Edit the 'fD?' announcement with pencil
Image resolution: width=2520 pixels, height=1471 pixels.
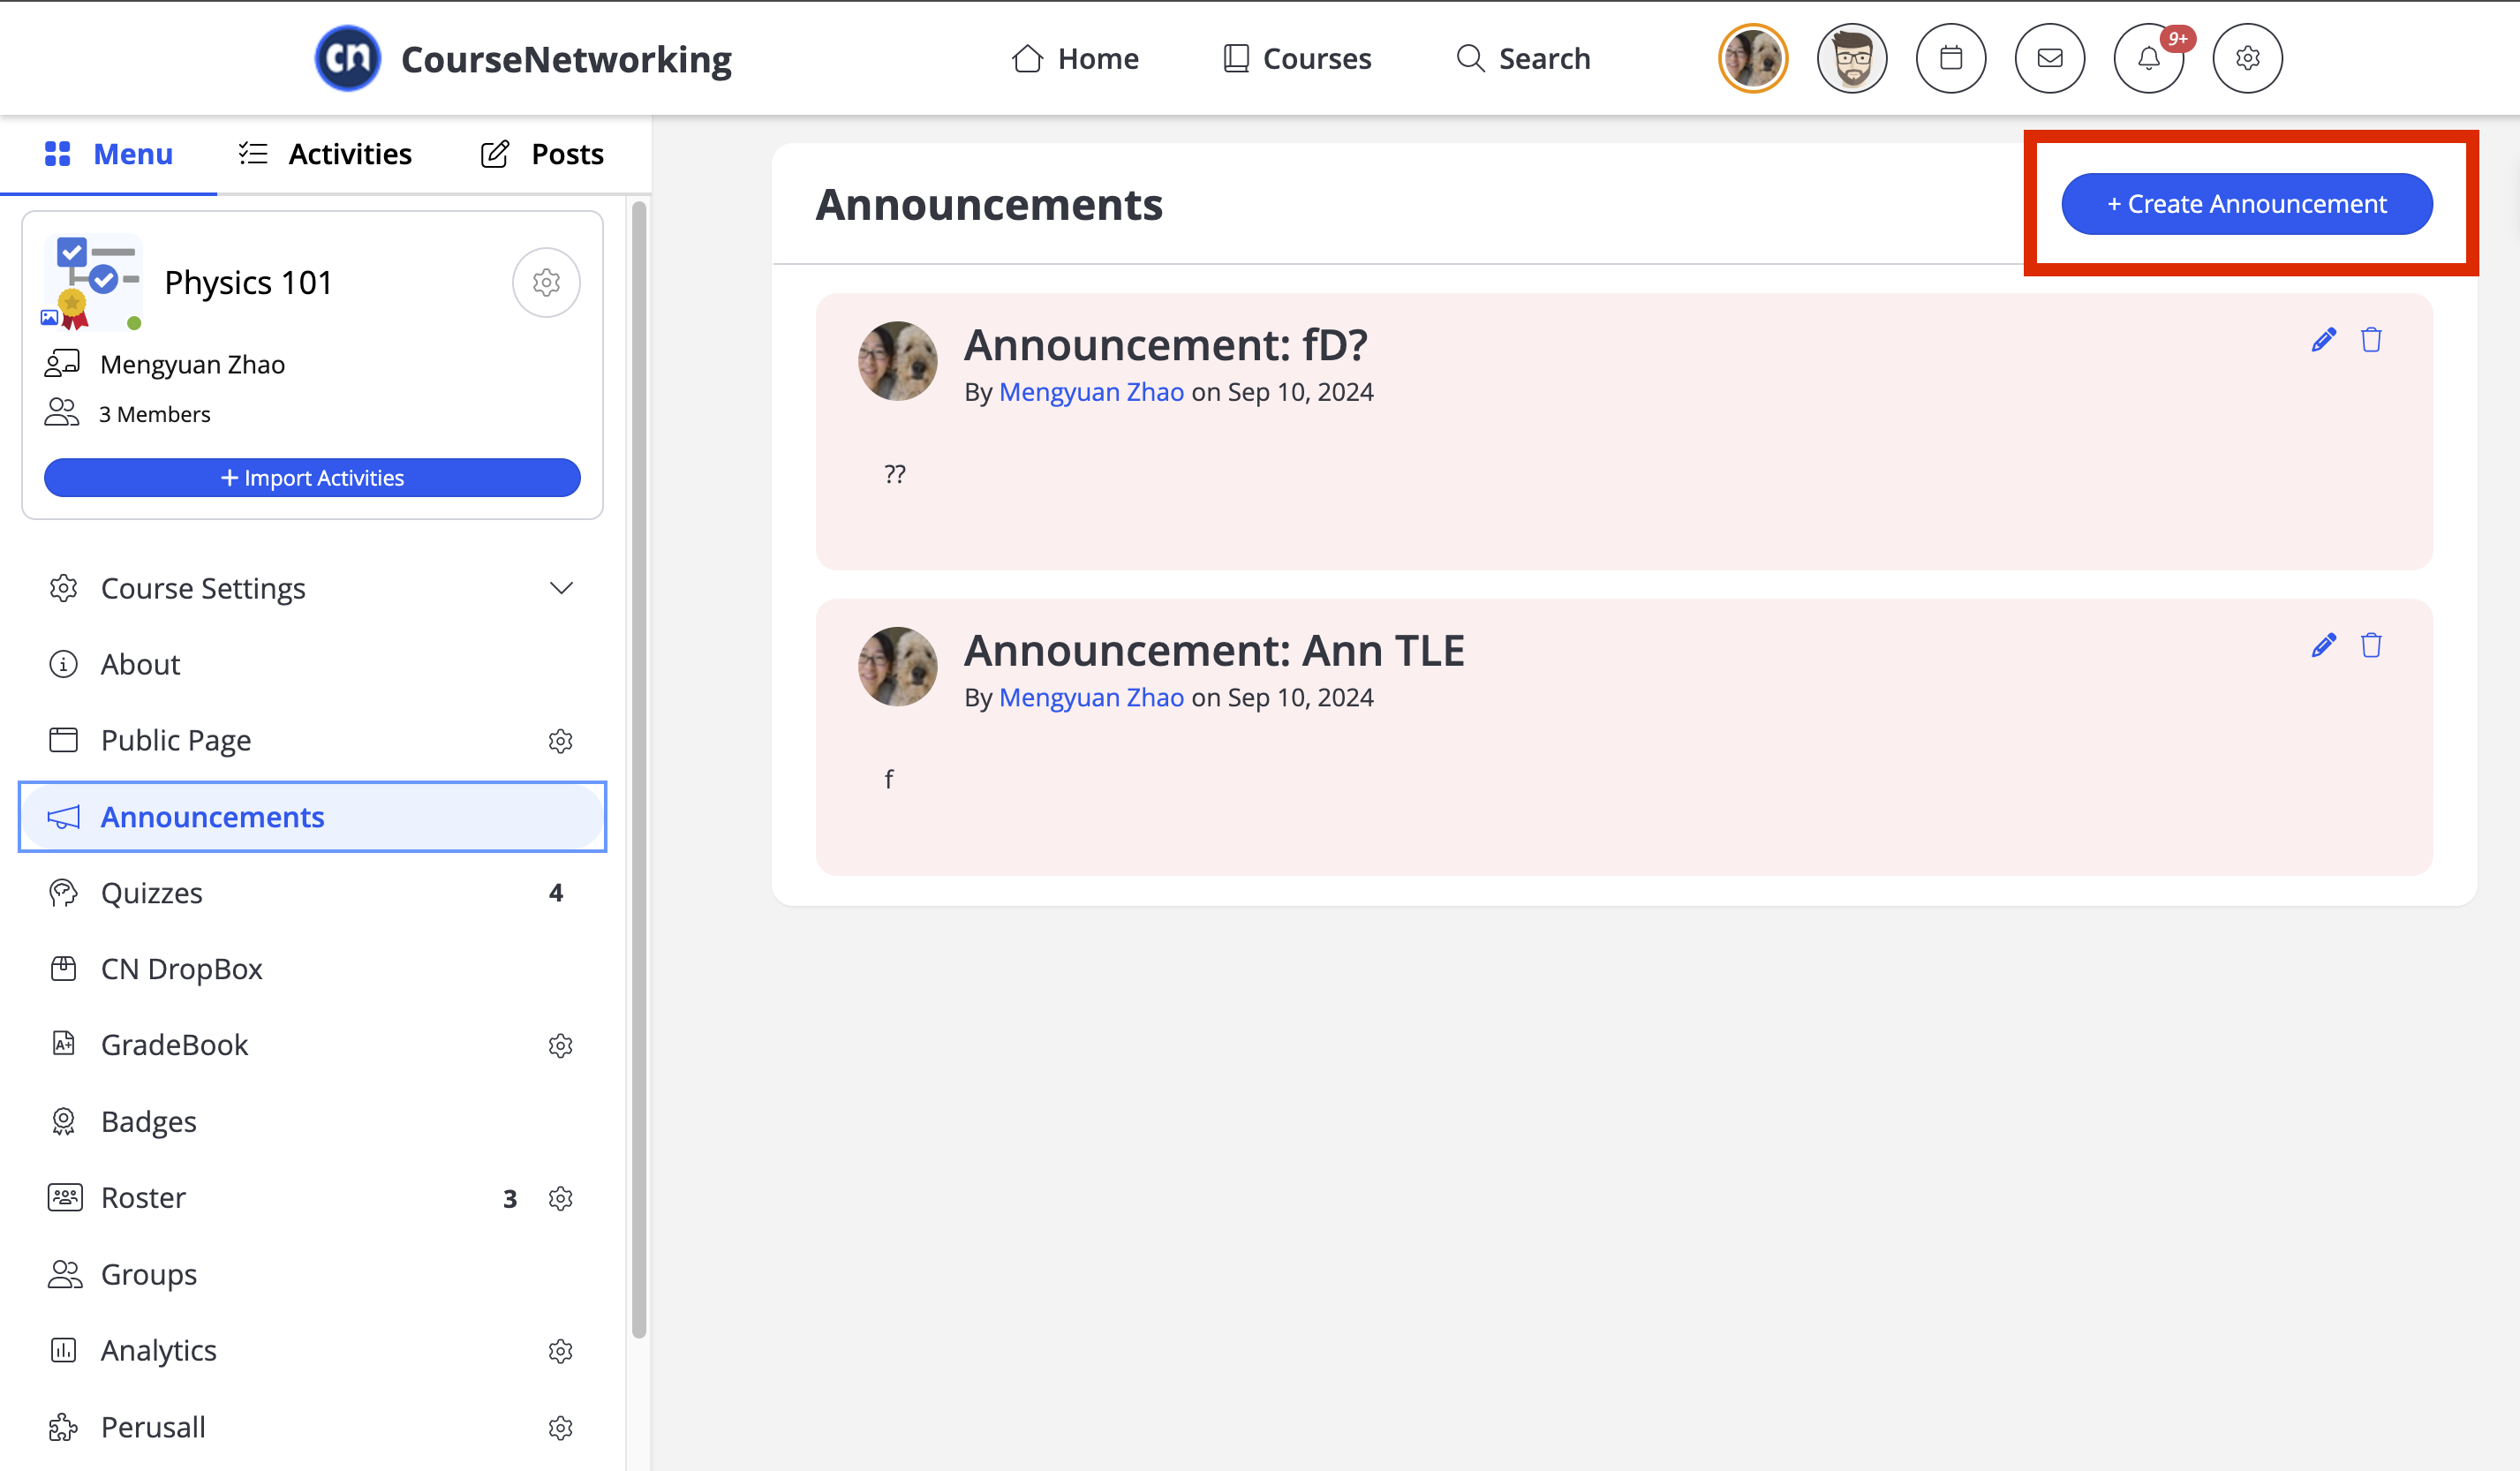coord(2323,340)
